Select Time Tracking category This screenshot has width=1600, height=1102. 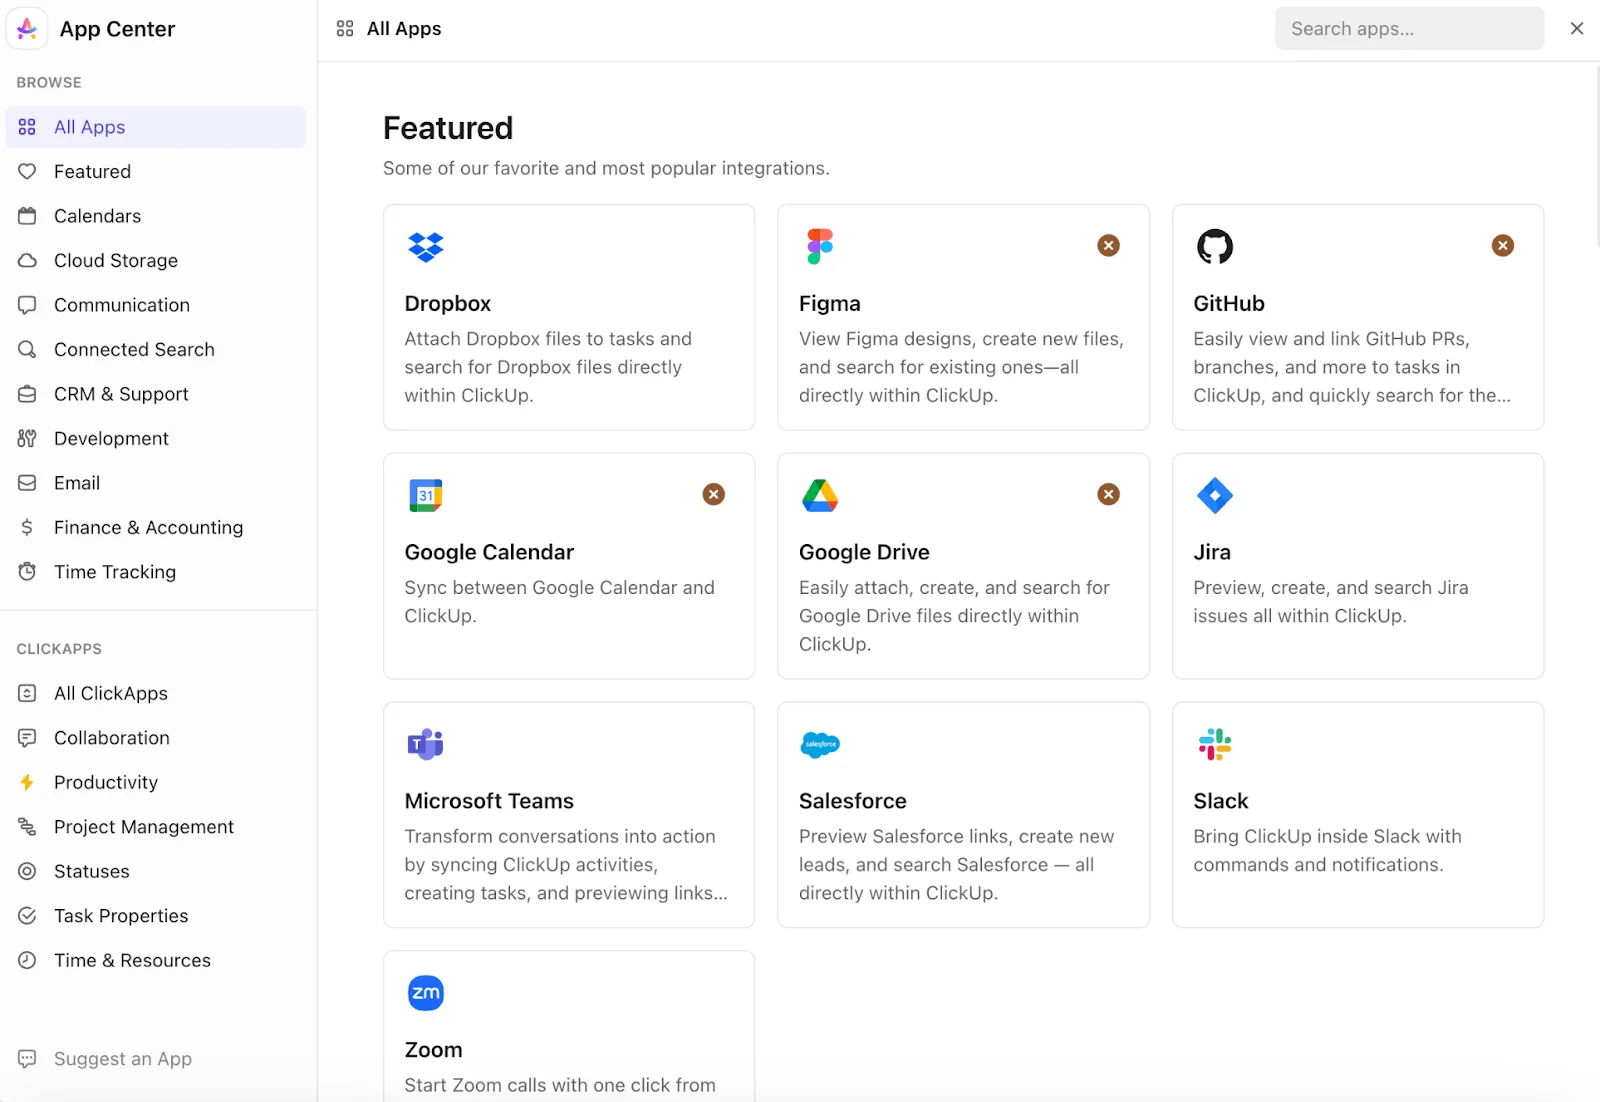click(156, 572)
